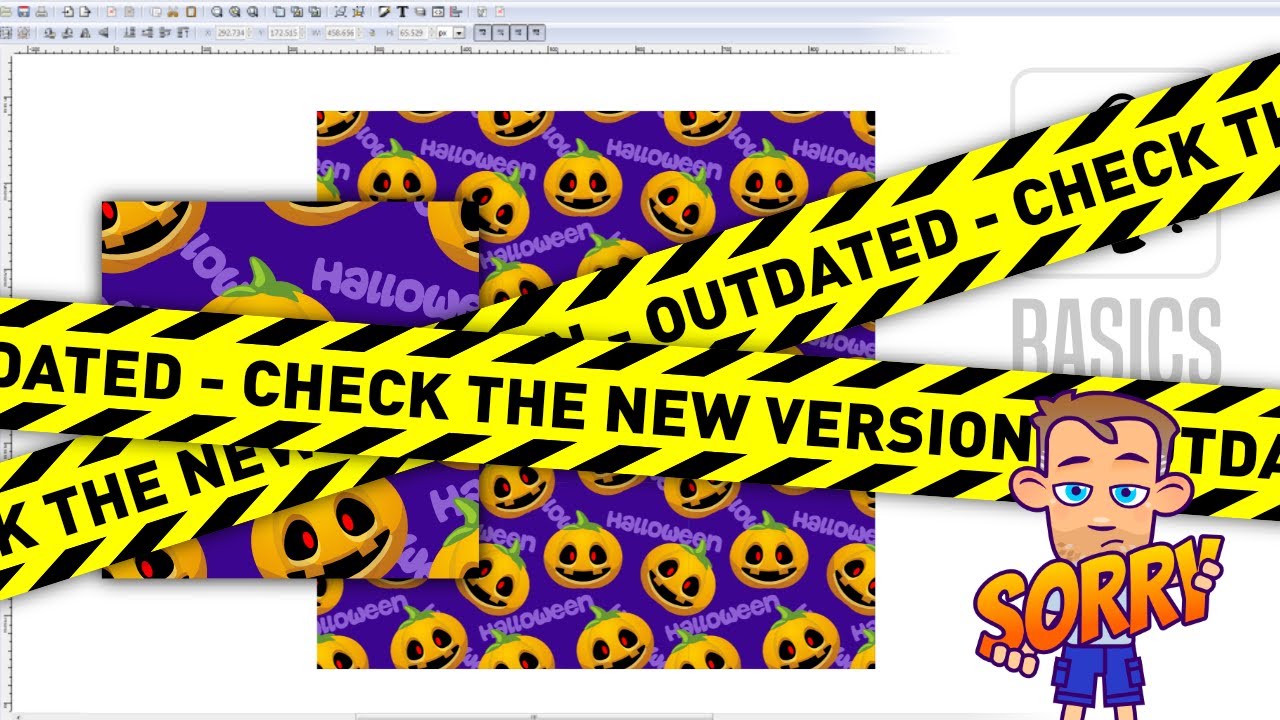Screen dimensions: 1280x720
Task: Undo the last action
Action: [111, 12]
